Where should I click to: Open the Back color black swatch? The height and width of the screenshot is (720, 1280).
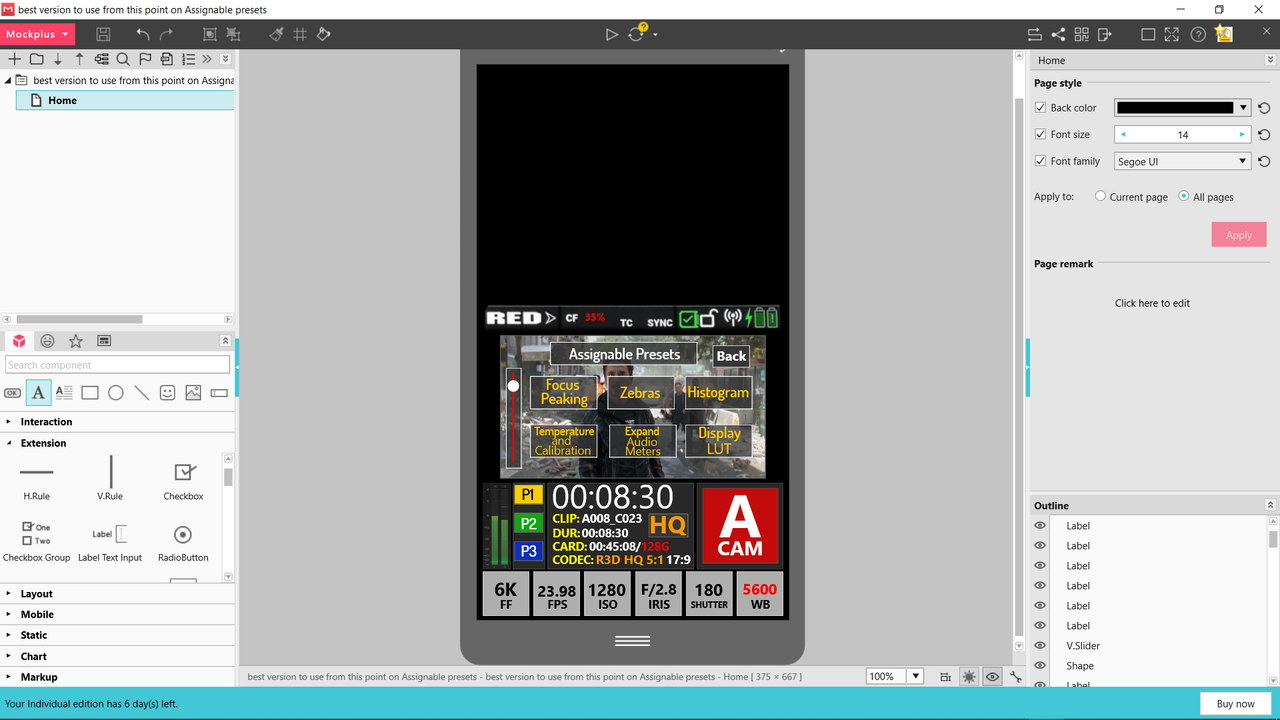pos(1183,108)
